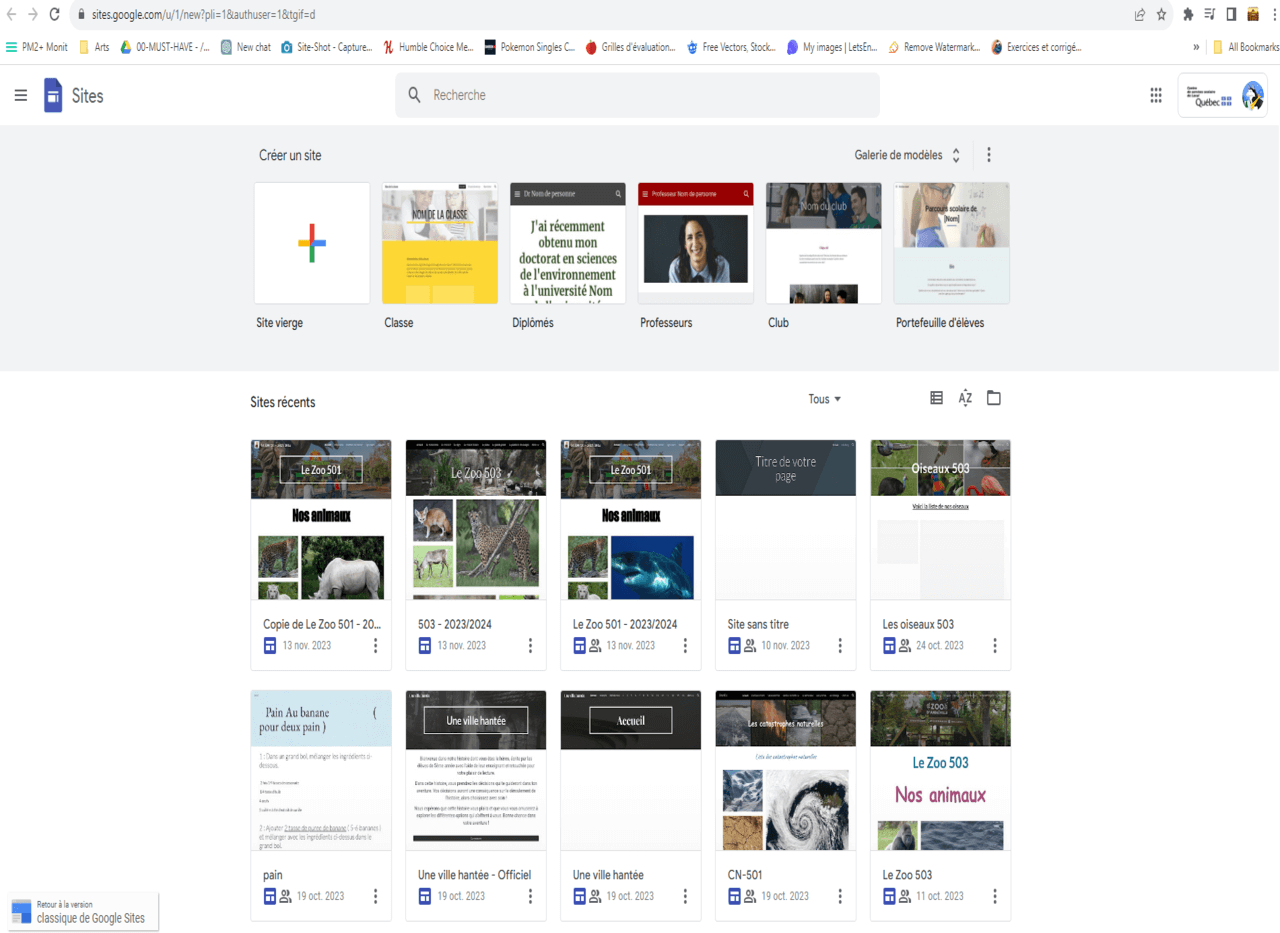Return to classic Google Sites version
Screen dimensions: 1280x933
(x=82, y=911)
